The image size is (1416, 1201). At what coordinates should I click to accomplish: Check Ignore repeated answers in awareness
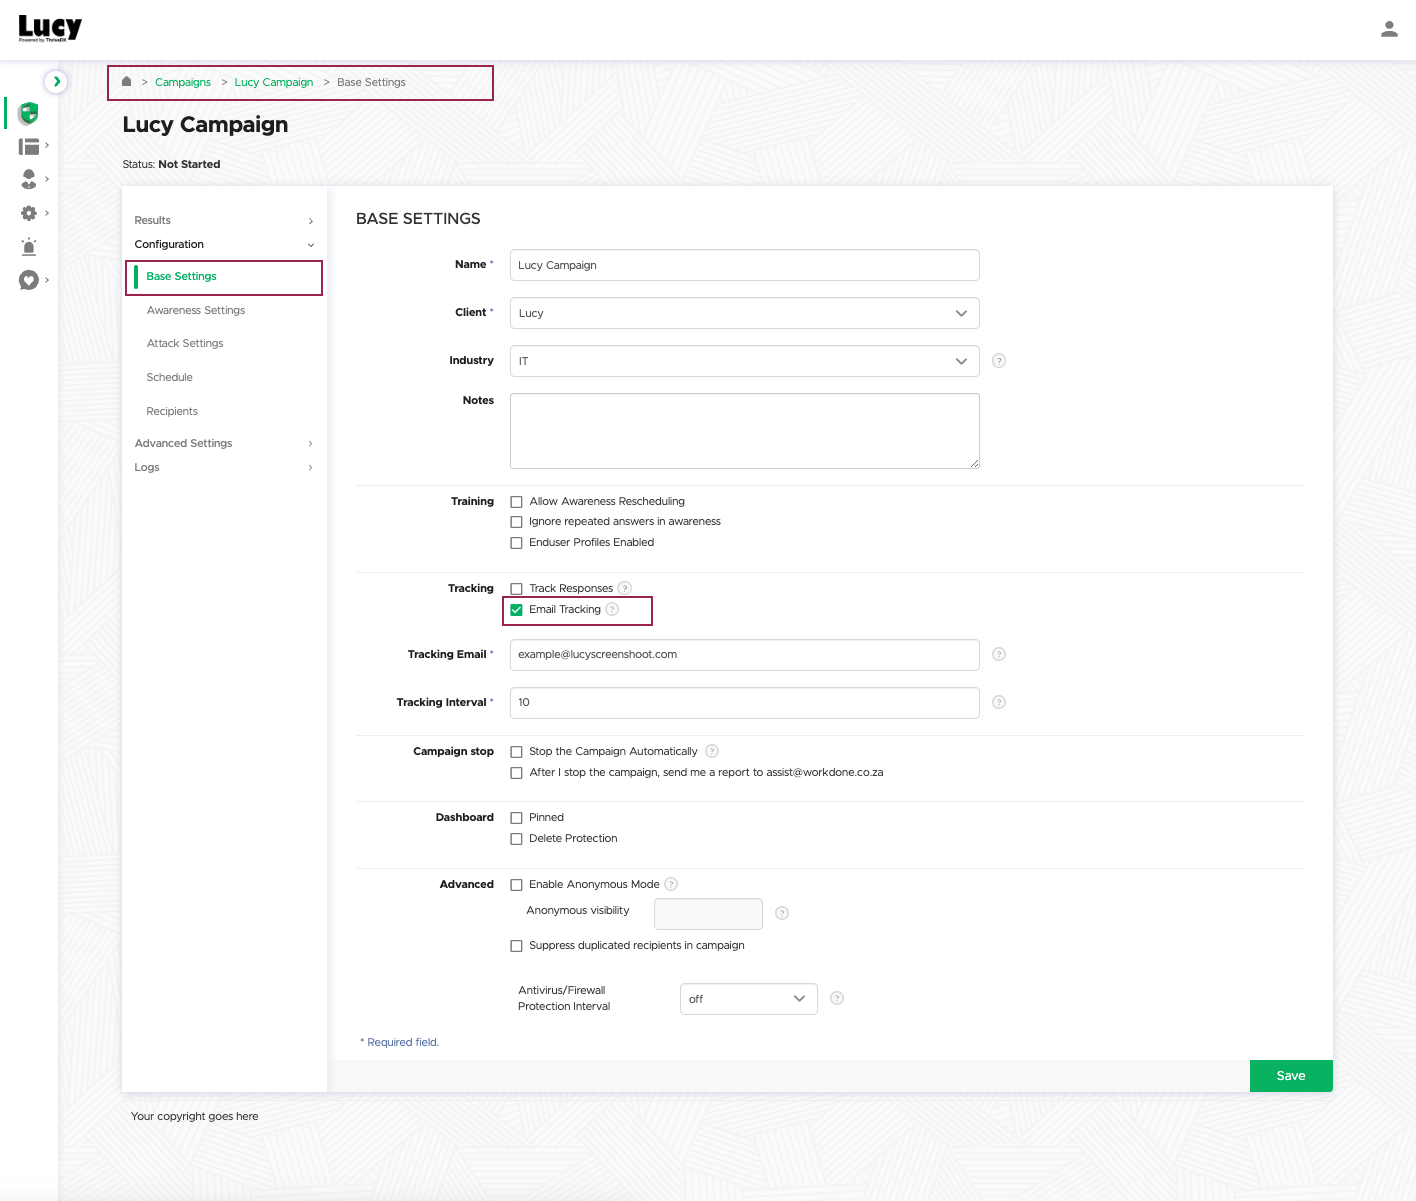(x=516, y=522)
